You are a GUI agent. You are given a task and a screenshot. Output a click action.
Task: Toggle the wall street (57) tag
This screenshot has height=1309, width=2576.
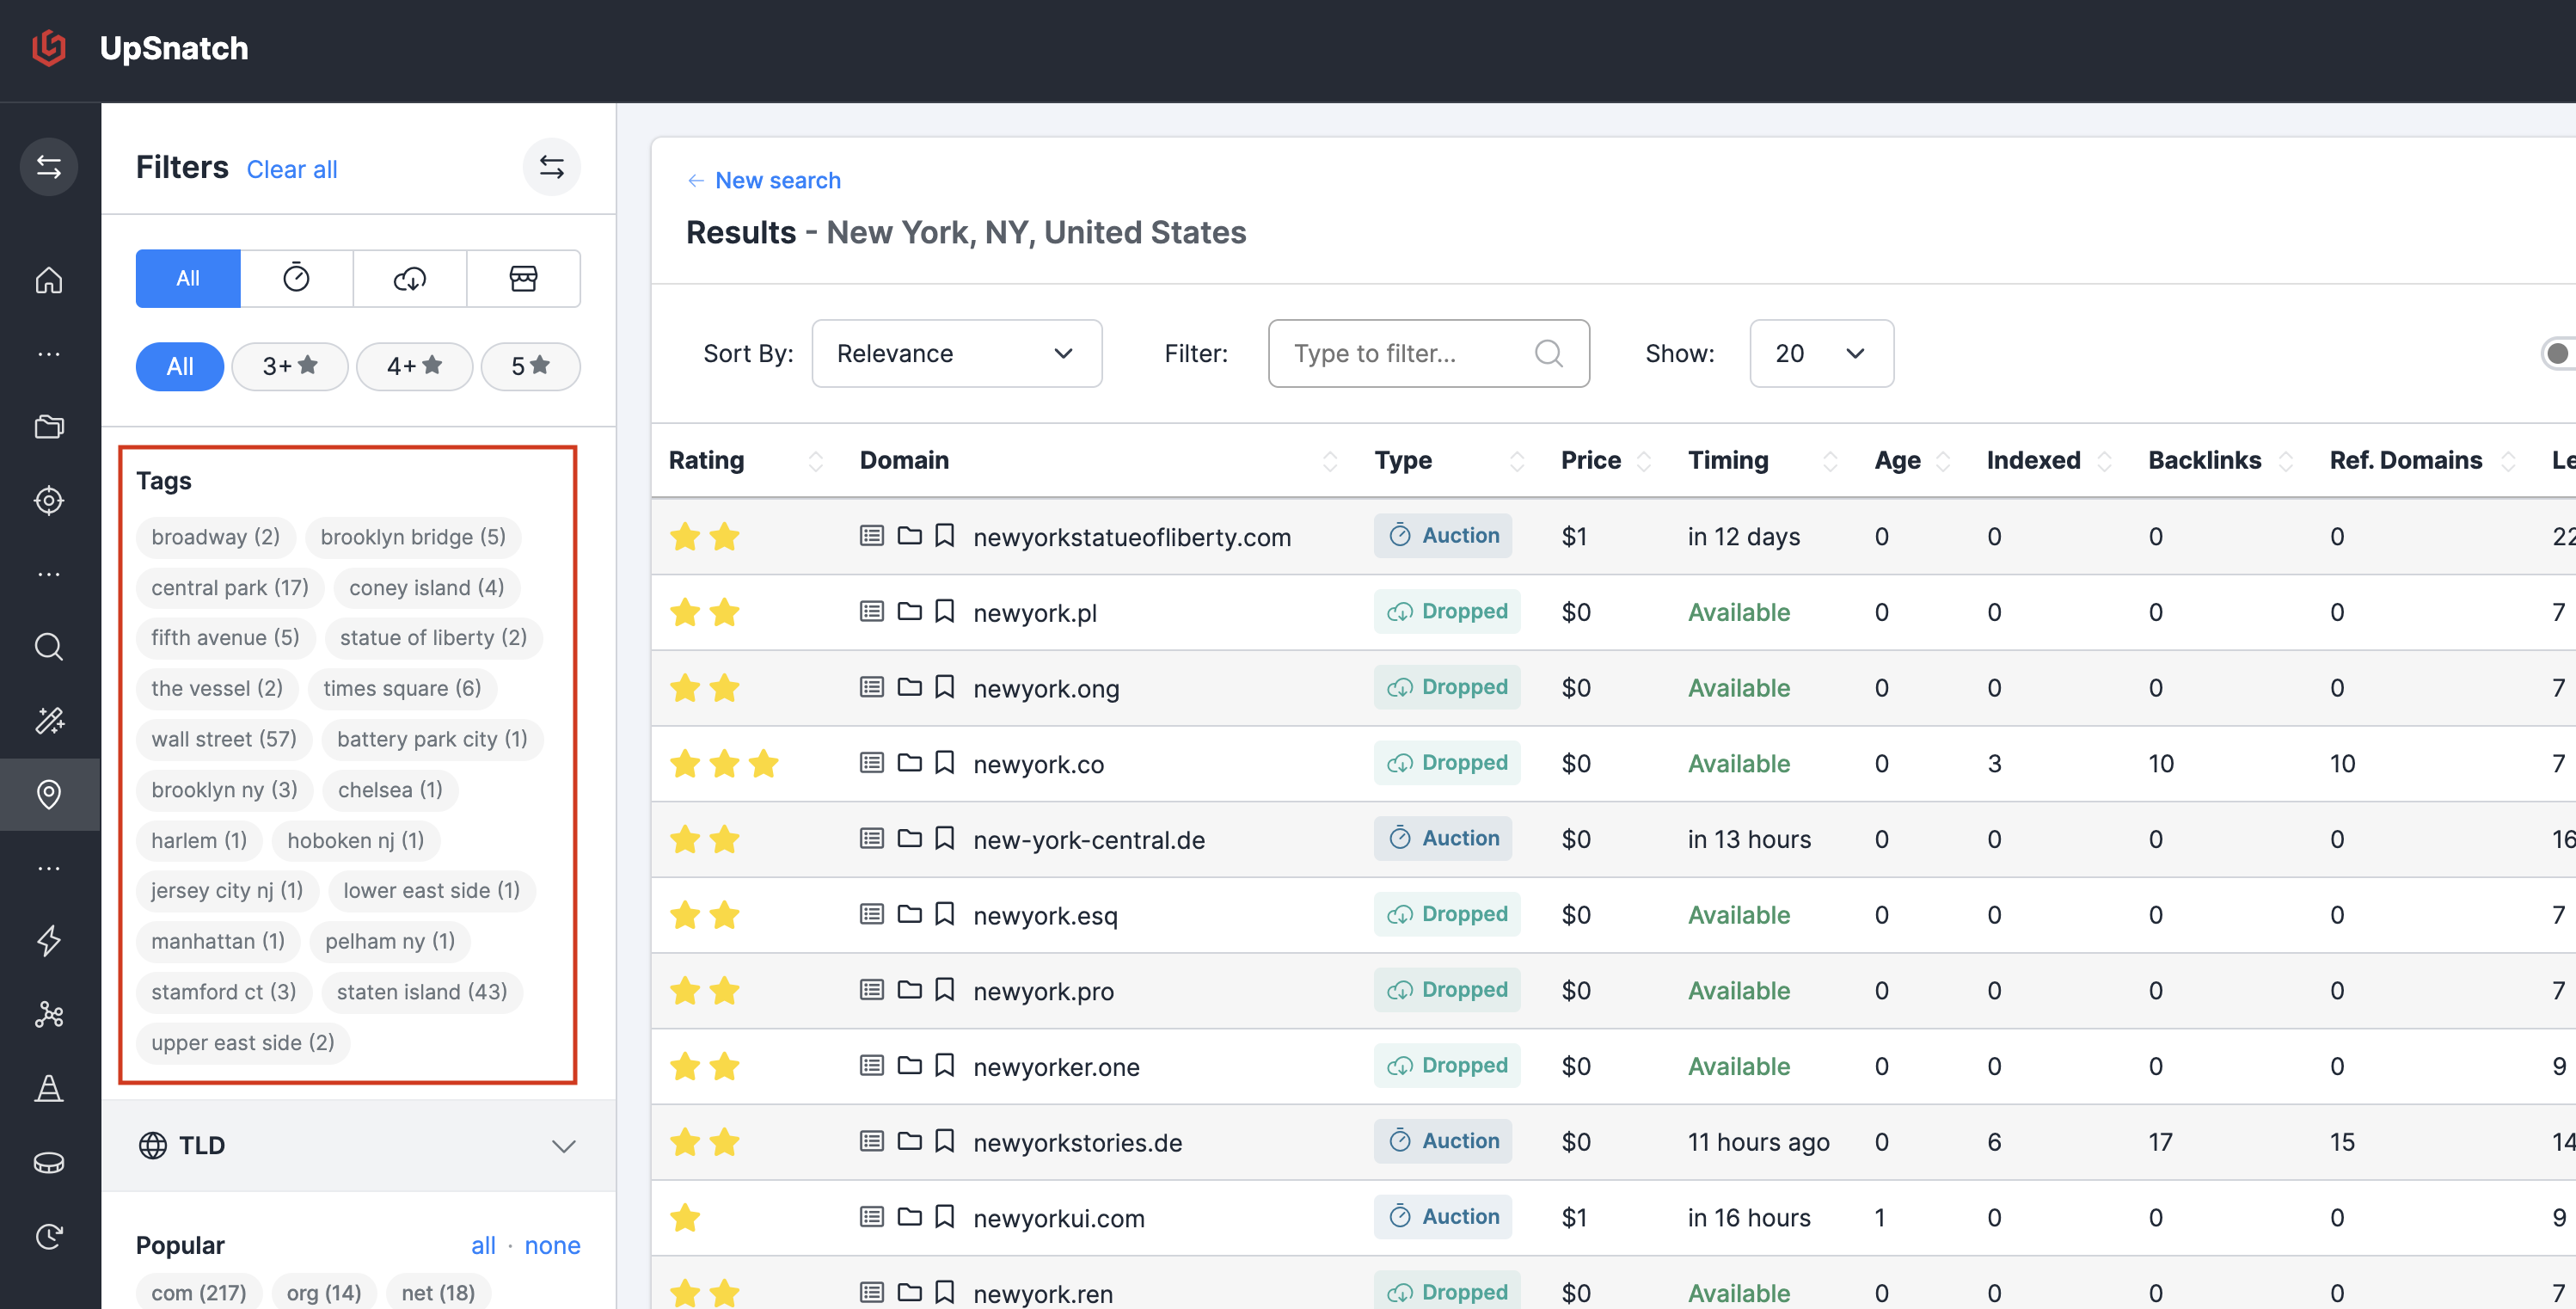tap(224, 739)
